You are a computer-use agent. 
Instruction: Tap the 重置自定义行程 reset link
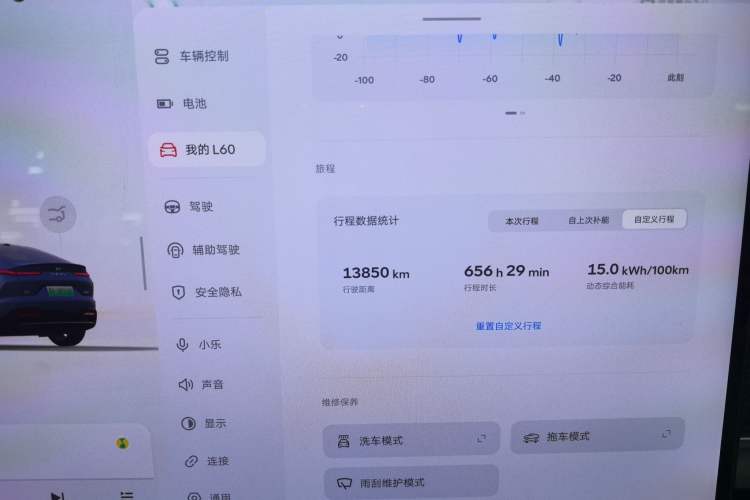508,326
